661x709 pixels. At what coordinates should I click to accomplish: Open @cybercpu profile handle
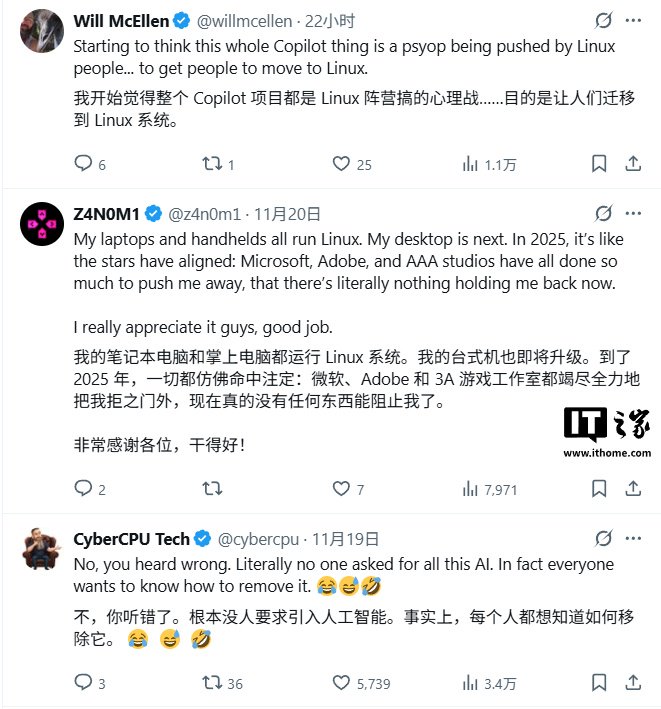258,539
